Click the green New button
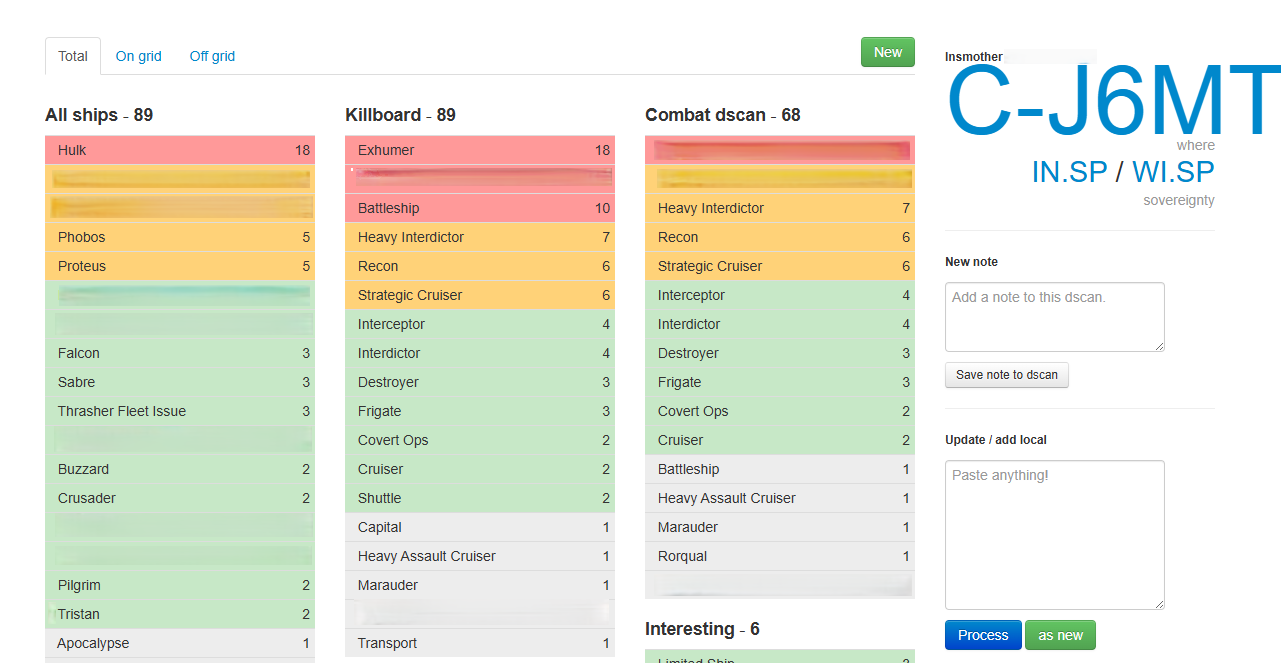Image resolution: width=1281 pixels, height=663 pixels. [x=887, y=52]
